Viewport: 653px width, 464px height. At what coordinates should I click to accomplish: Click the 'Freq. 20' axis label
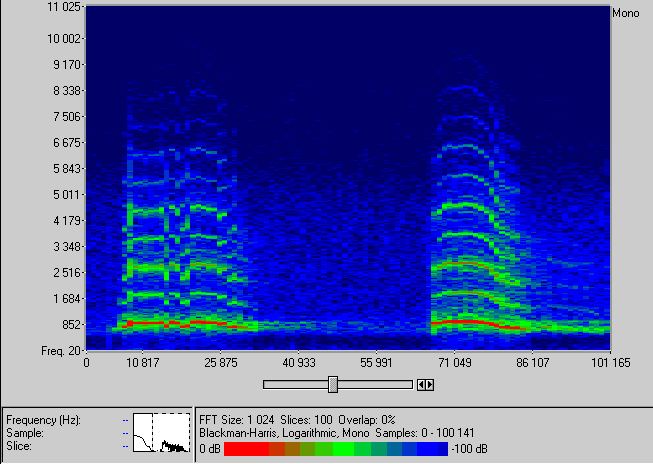click(x=61, y=351)
